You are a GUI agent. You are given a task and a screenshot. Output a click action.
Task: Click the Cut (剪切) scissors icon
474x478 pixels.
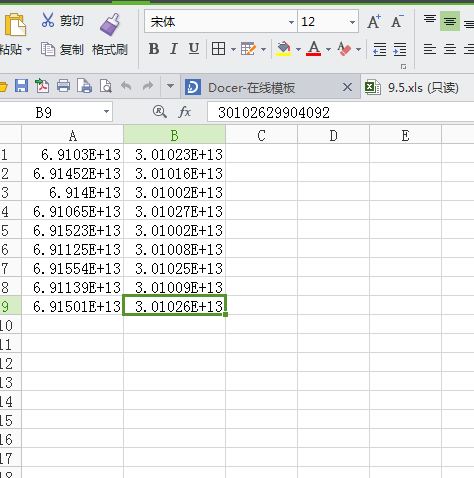(48, 20)
